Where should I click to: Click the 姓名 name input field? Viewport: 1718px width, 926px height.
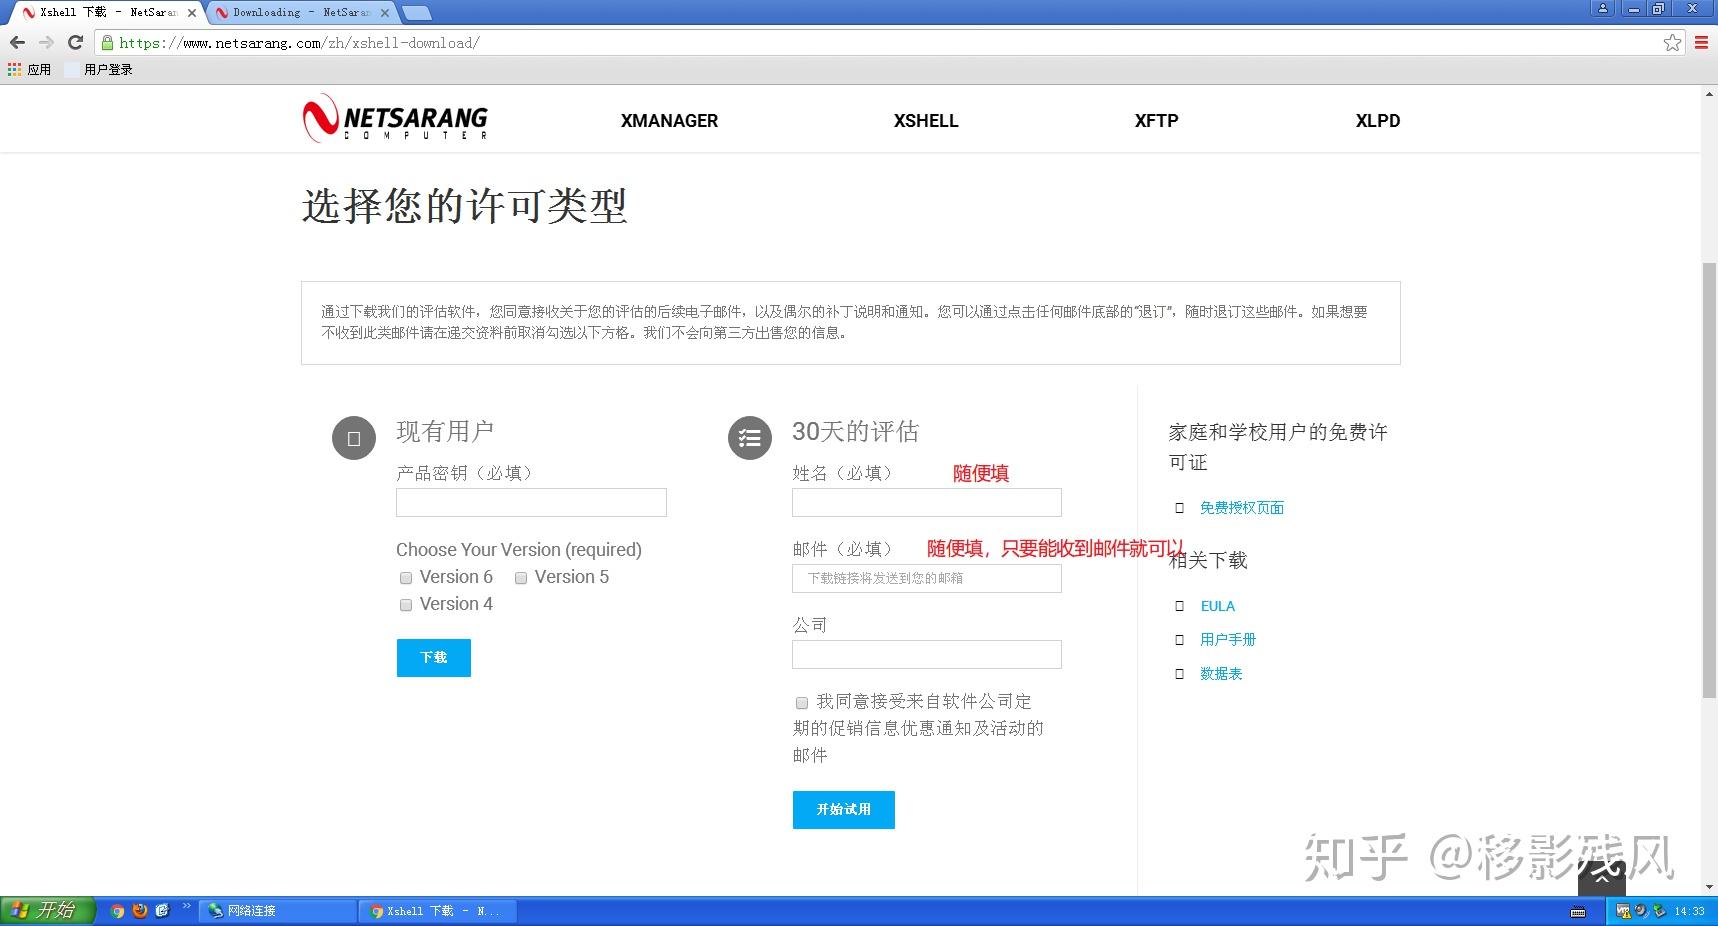[x=926, y=502]
